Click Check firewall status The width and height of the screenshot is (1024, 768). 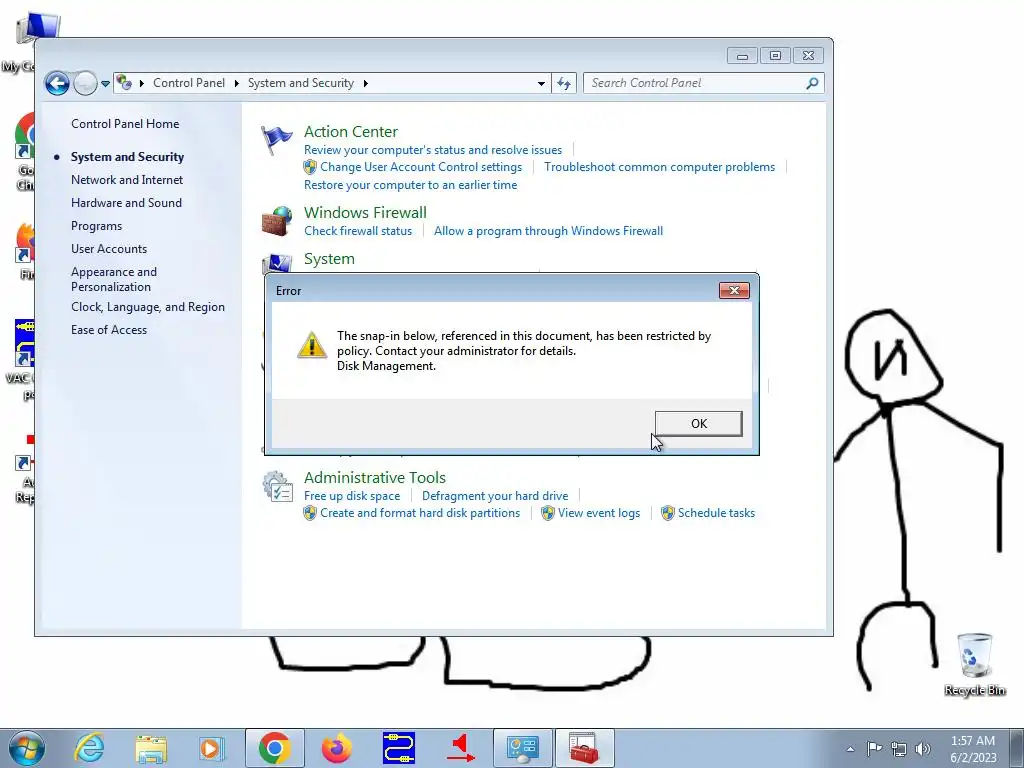pos(358,231)
